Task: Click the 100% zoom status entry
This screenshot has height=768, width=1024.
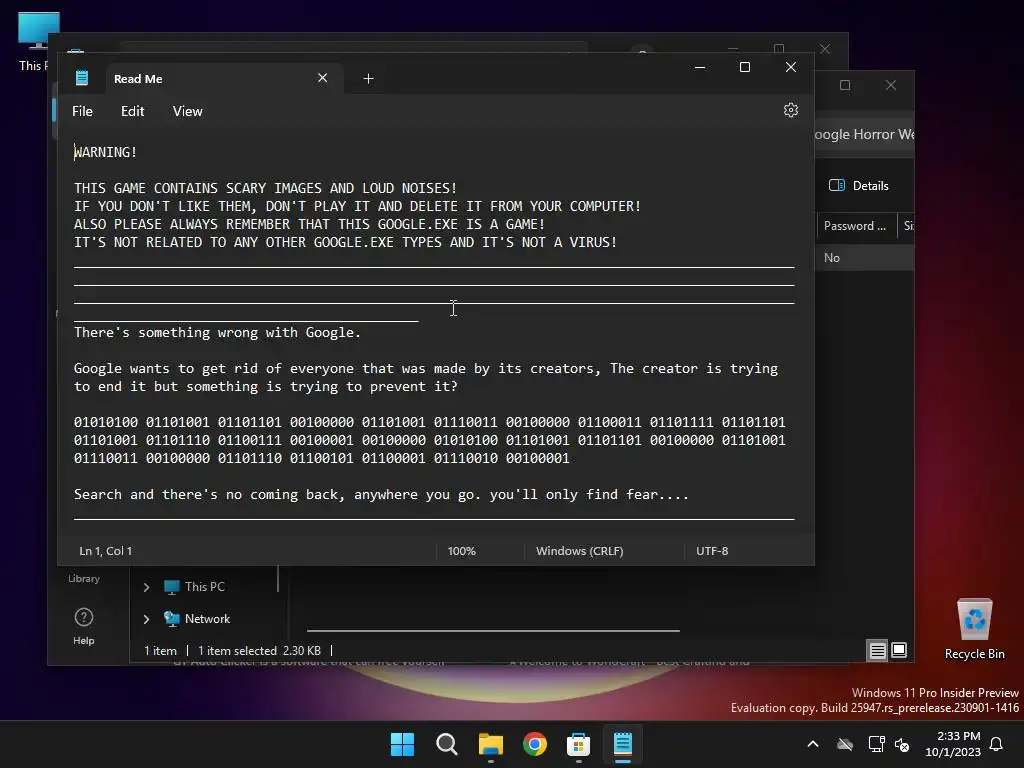Action: pyautogui.click(x=462, y=551)
